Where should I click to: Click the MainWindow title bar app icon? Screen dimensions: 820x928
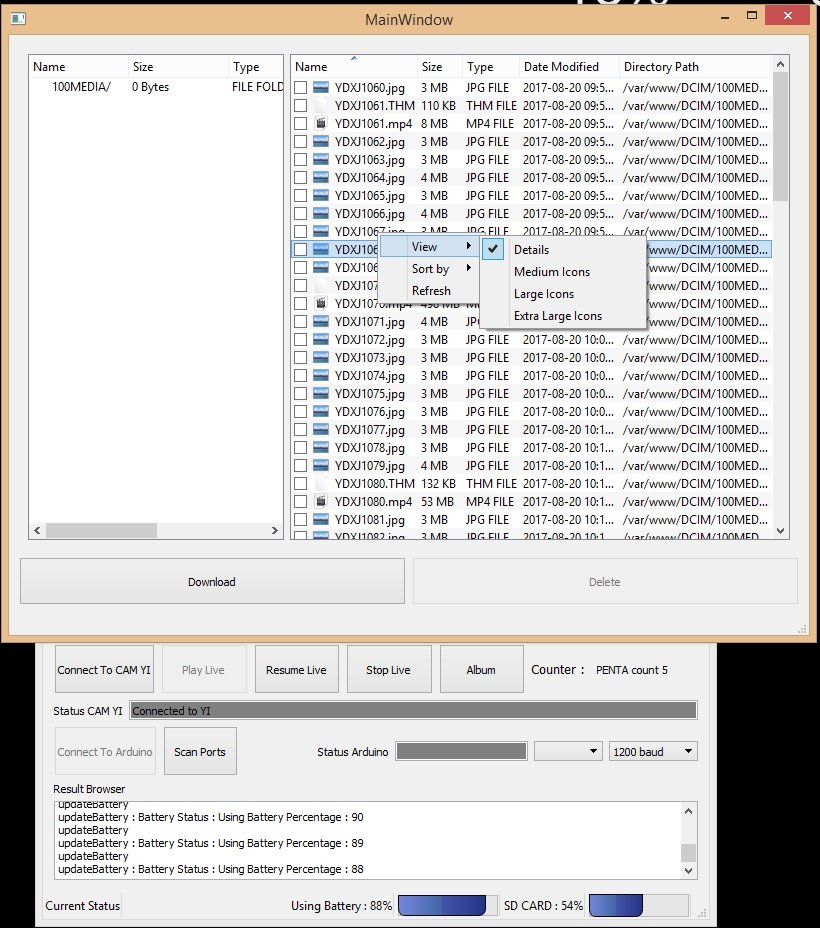pos(18,19)
